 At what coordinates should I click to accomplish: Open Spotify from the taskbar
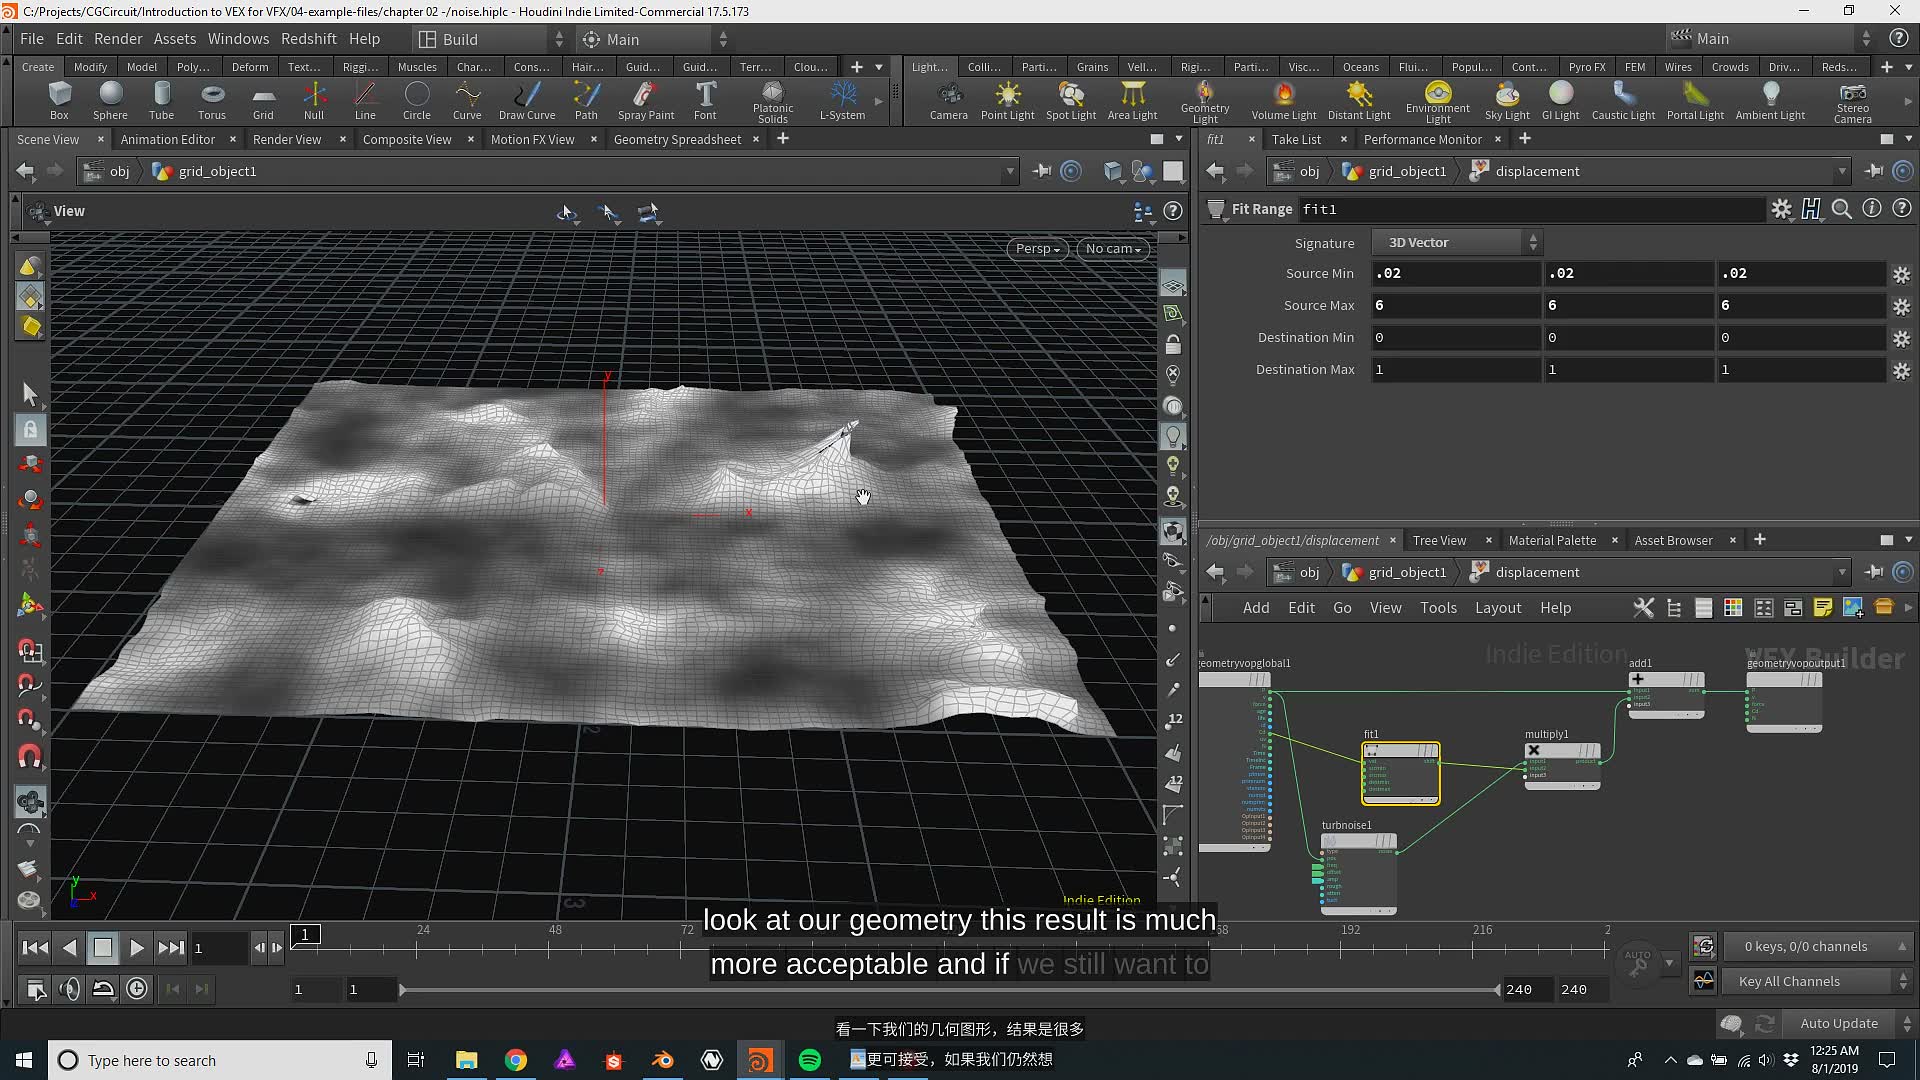[809, 1060]
